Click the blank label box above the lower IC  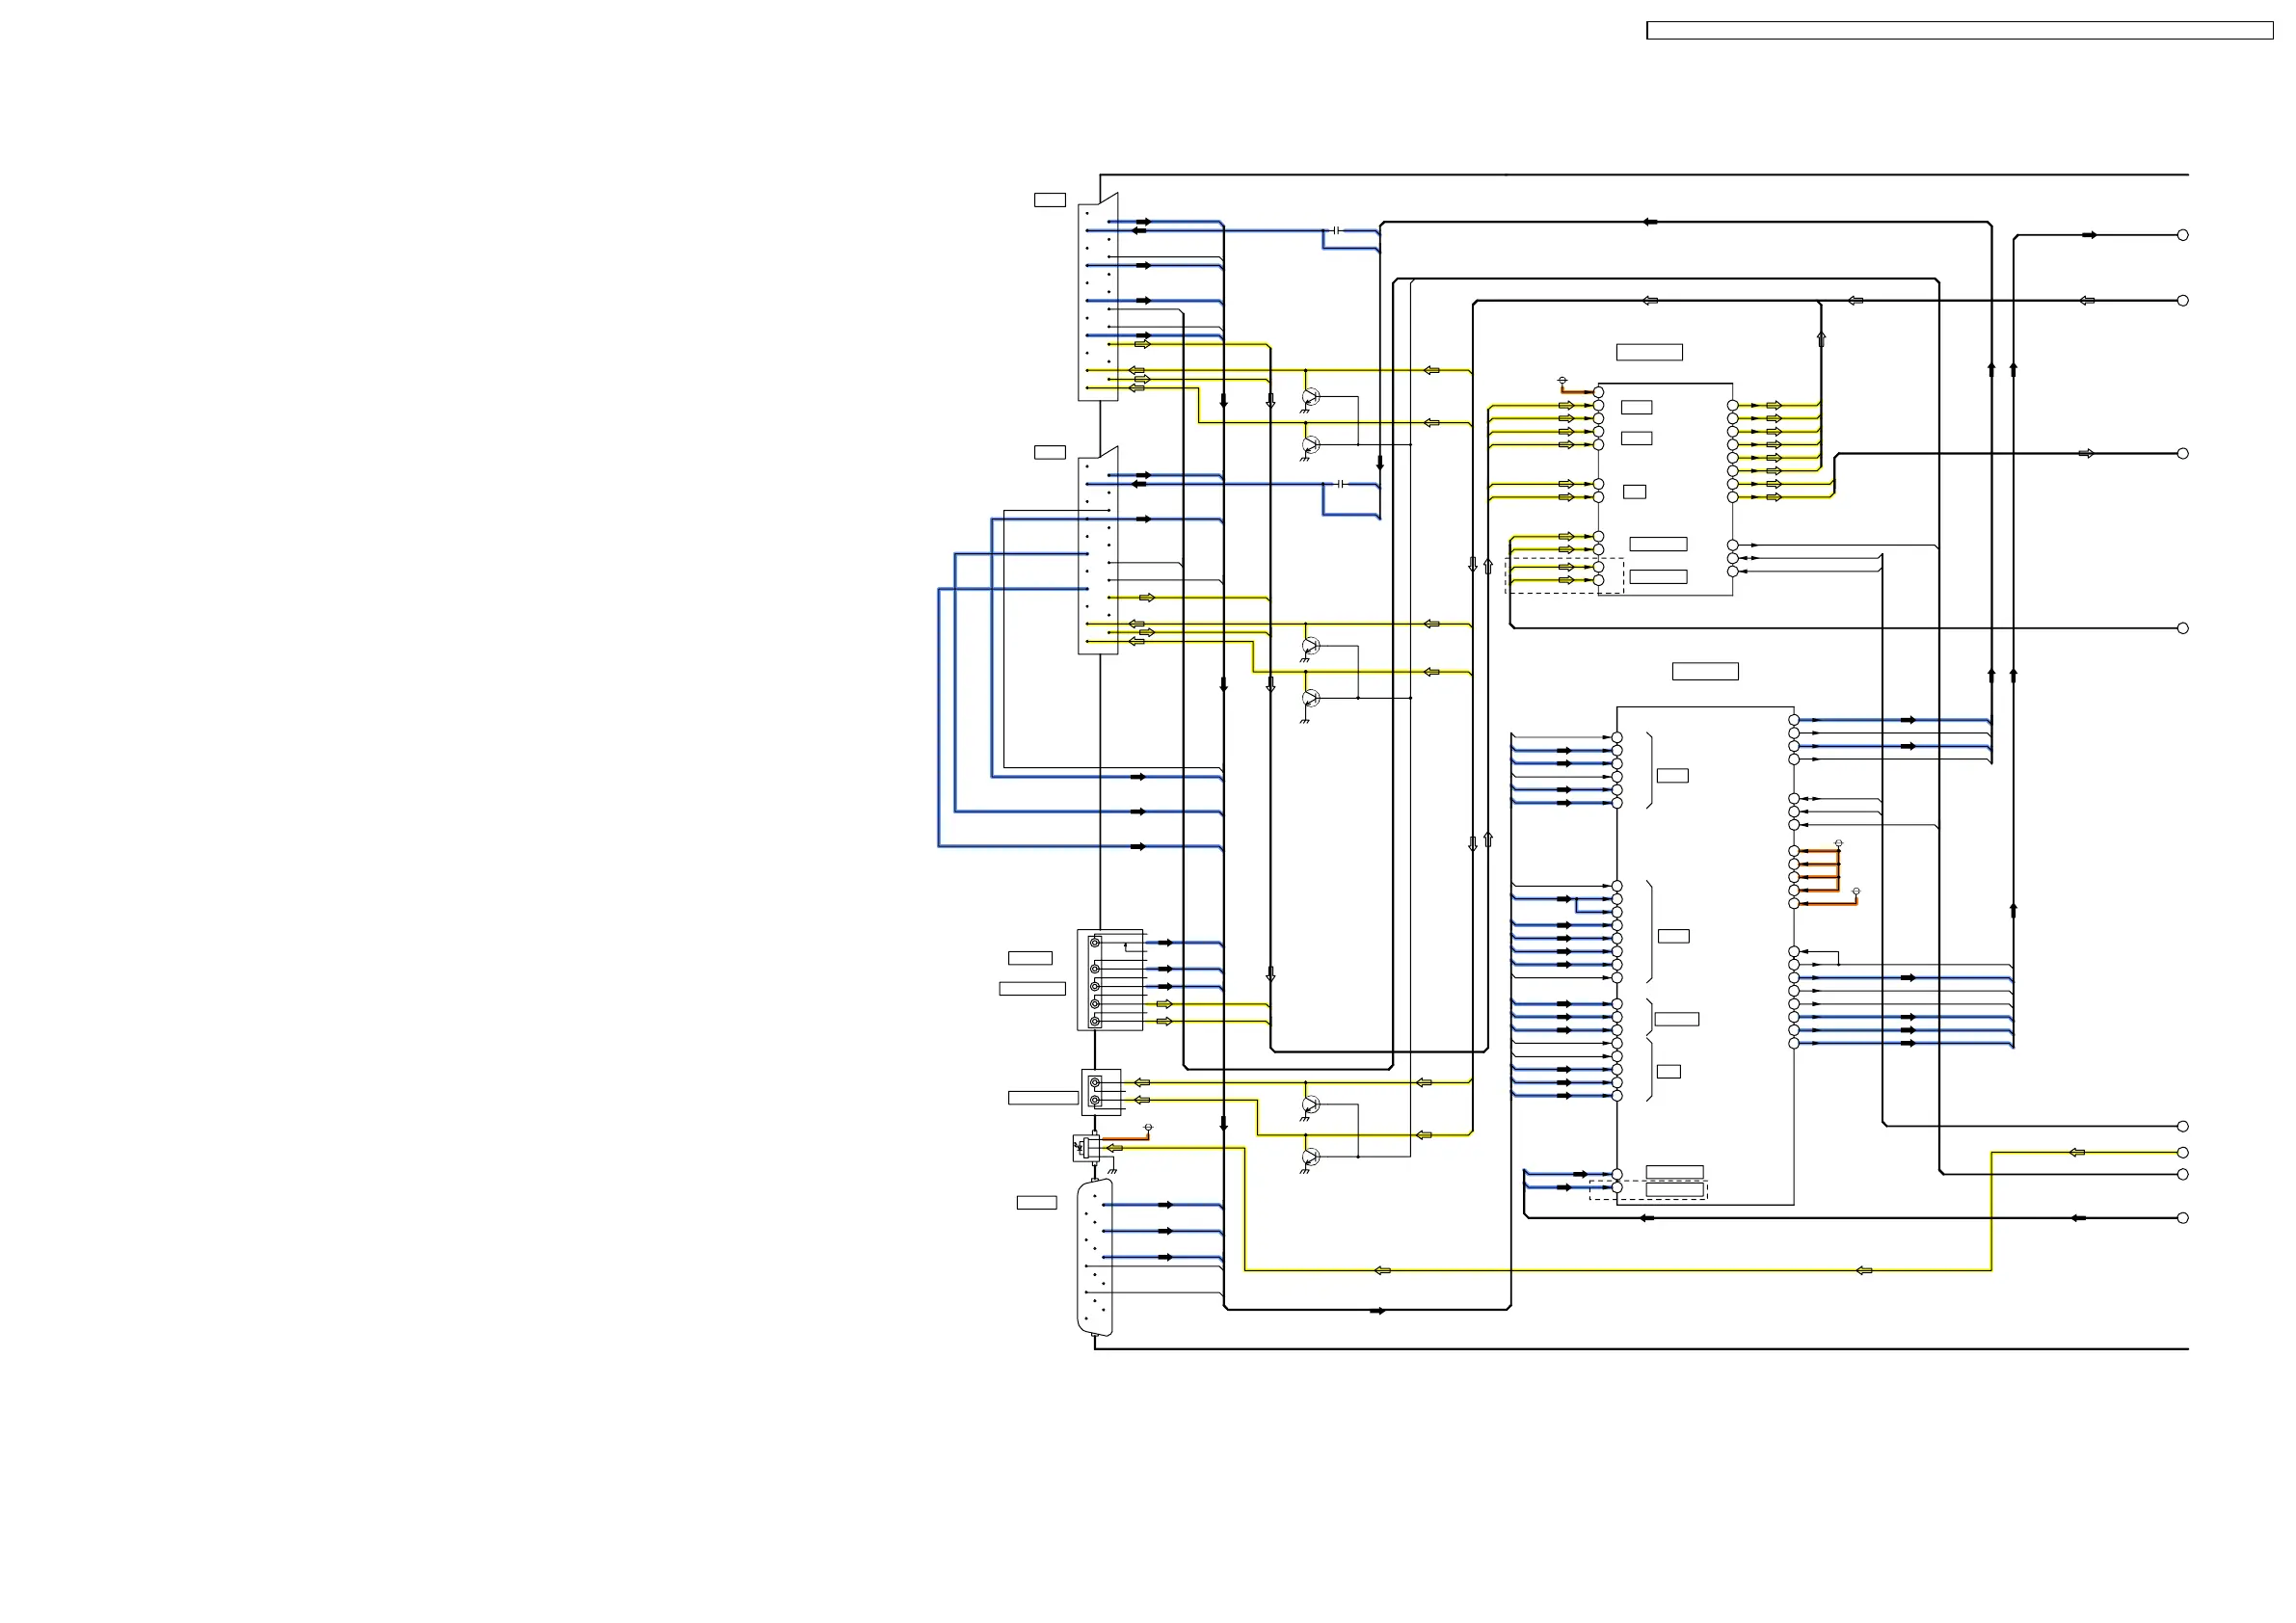click(1705, 671)
